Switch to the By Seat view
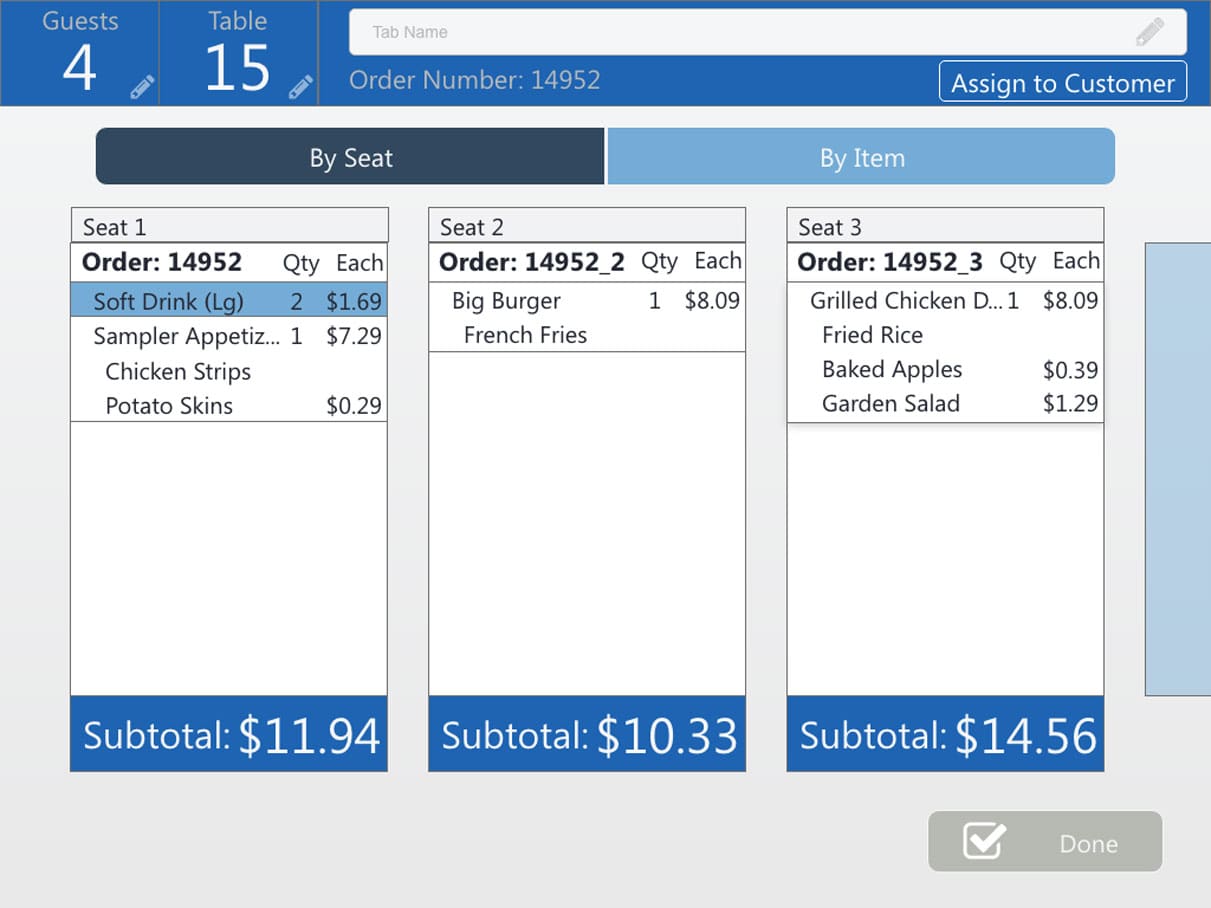 pyautogui.click(x=350, y=157)
